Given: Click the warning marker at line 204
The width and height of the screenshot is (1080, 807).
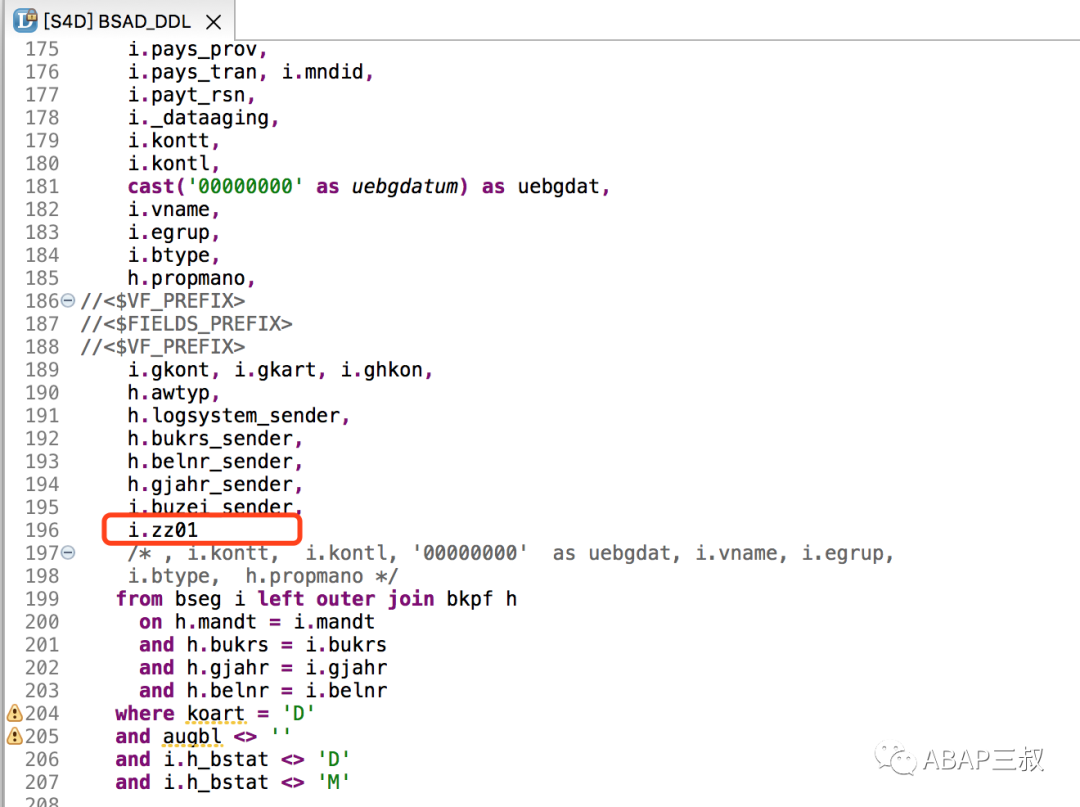Looking at the screenshot, I should point(14,713).
